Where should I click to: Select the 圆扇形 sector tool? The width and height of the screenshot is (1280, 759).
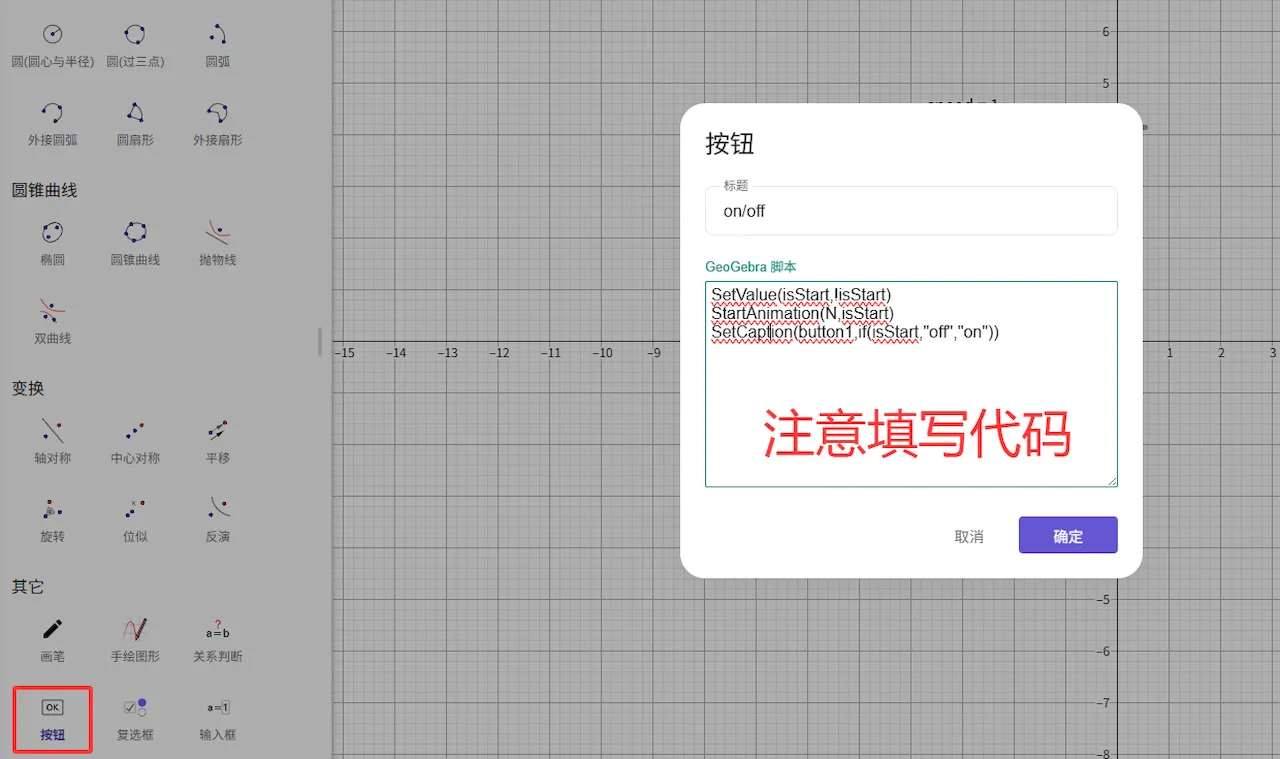coord(135,123)
